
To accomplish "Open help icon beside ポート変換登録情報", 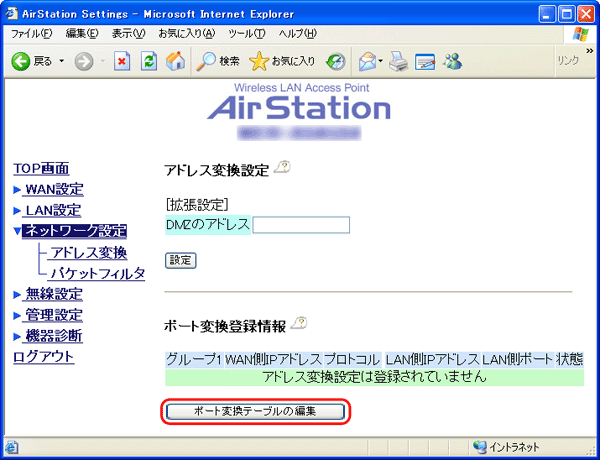I will pyautogui.click(x=299, y=323).
